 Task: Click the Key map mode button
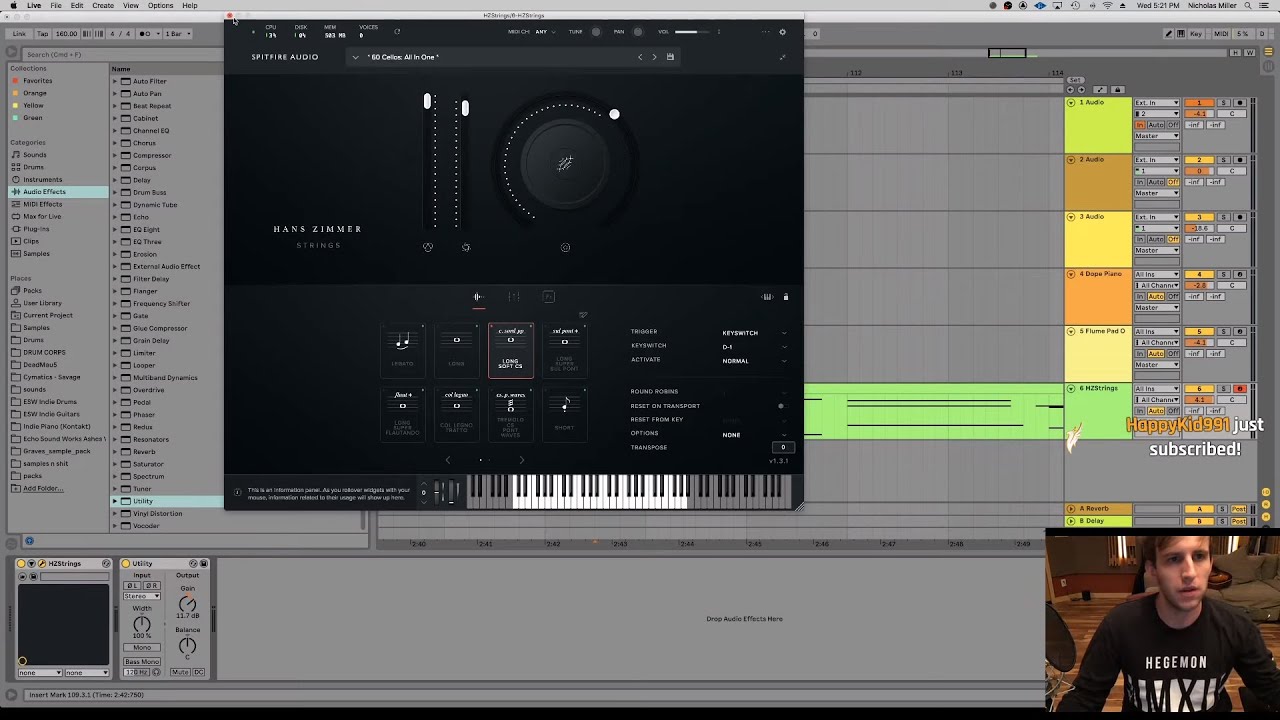tap(1196, 34)
